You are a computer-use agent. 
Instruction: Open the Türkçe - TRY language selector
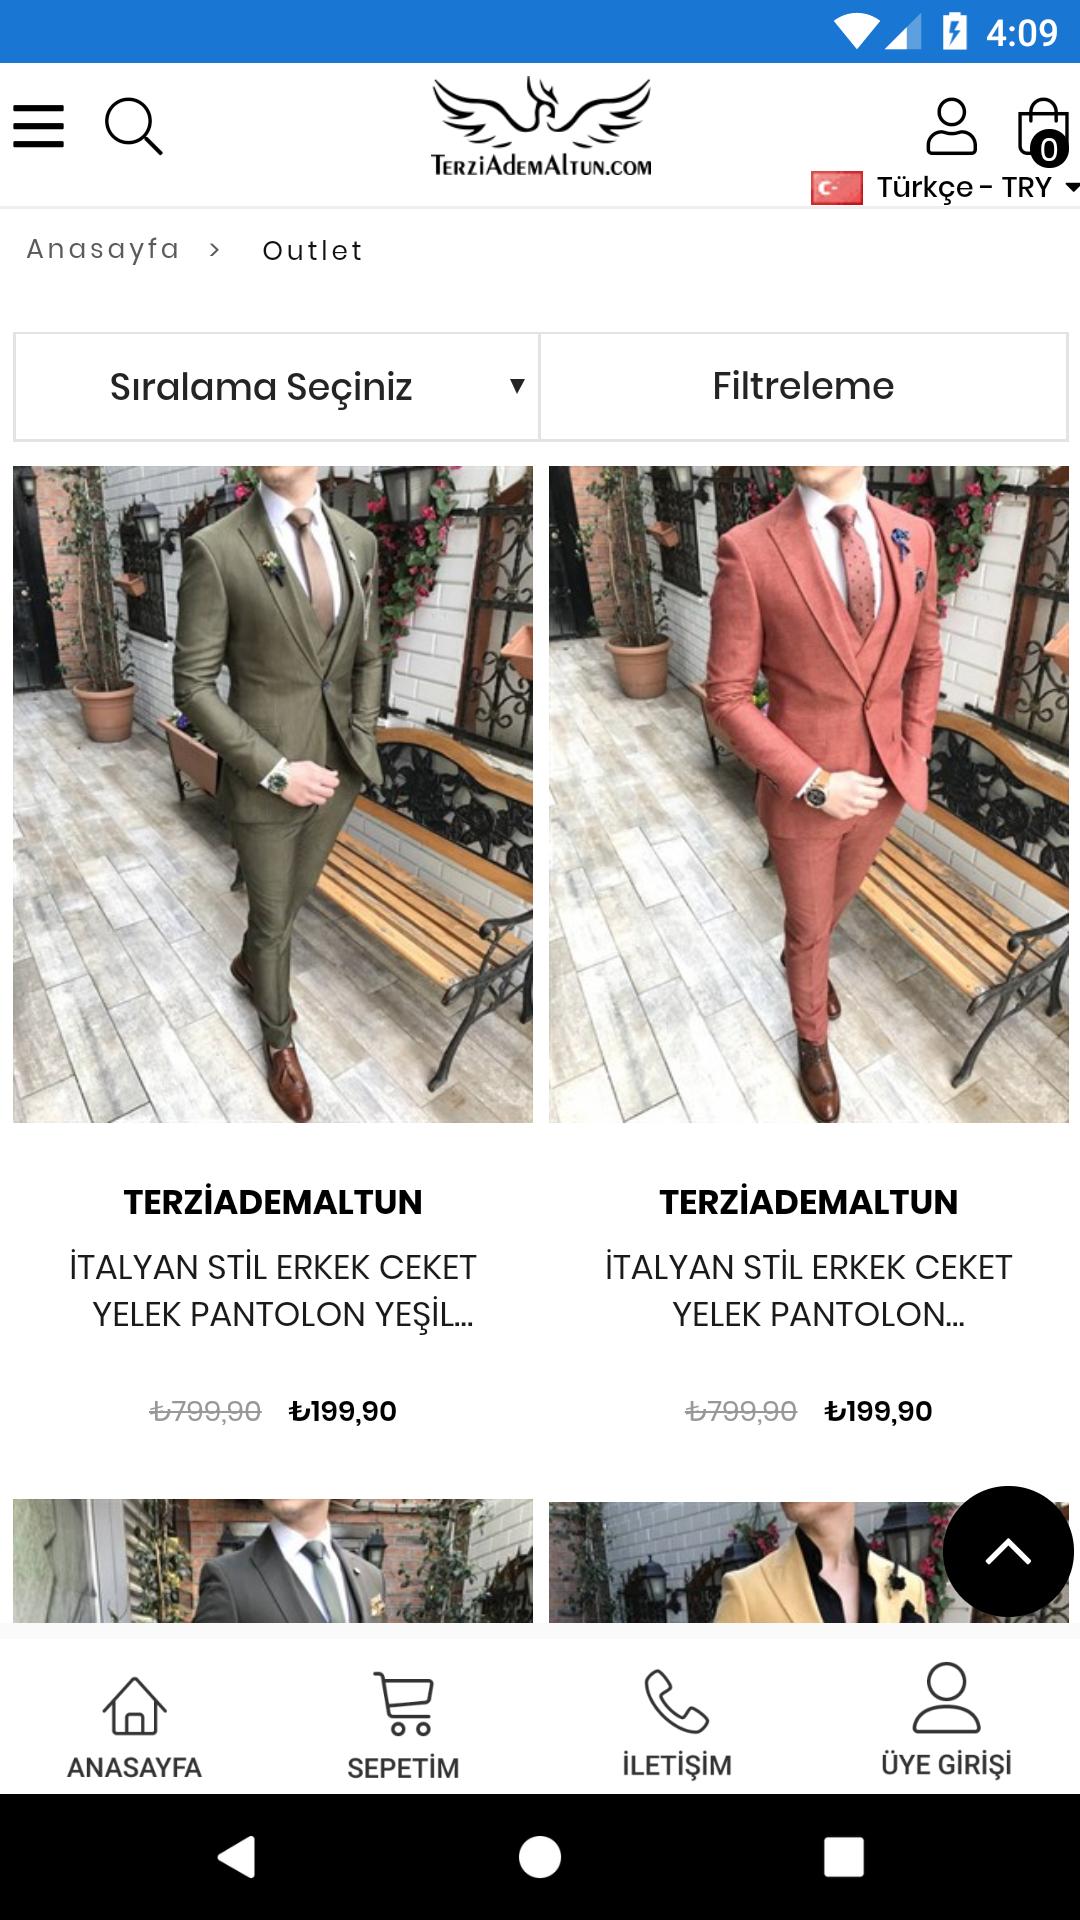click(x=945, y=187)
